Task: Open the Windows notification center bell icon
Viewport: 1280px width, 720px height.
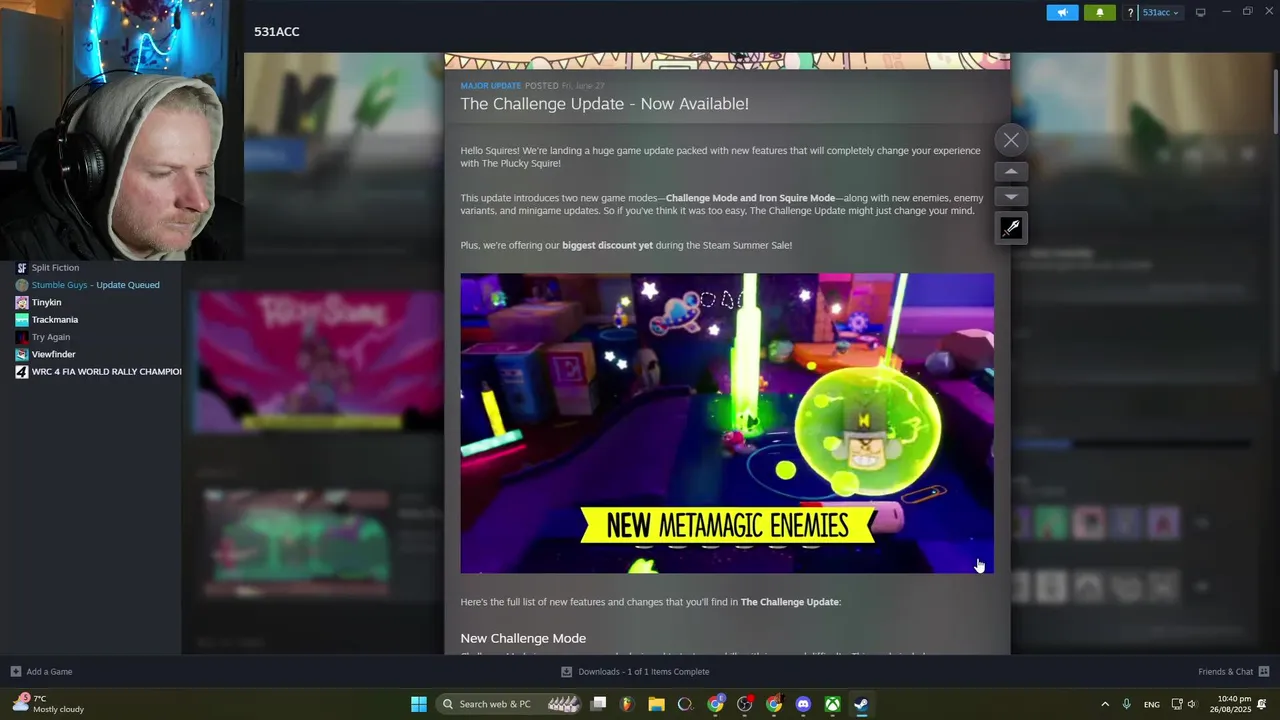Action: [x=1263, y=704]
